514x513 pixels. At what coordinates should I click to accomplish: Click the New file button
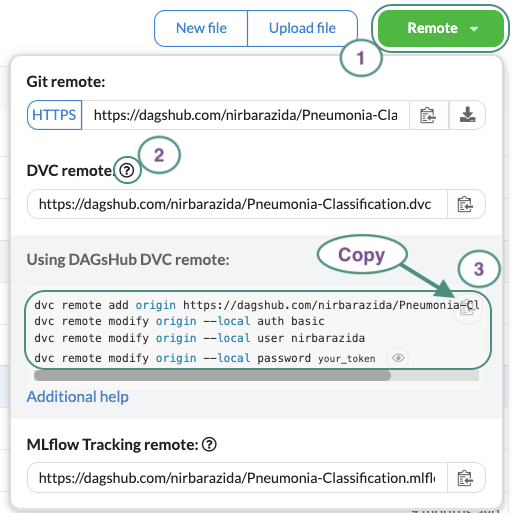coord(201,28)
